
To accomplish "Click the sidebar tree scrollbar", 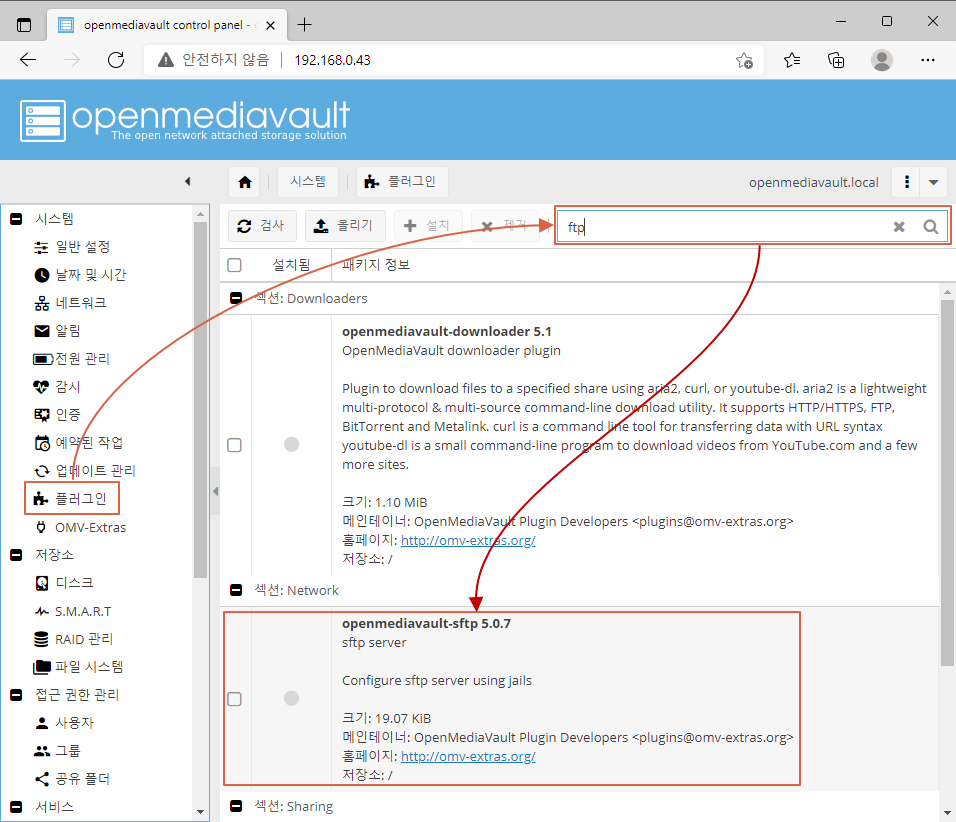I will coord(201,399).
